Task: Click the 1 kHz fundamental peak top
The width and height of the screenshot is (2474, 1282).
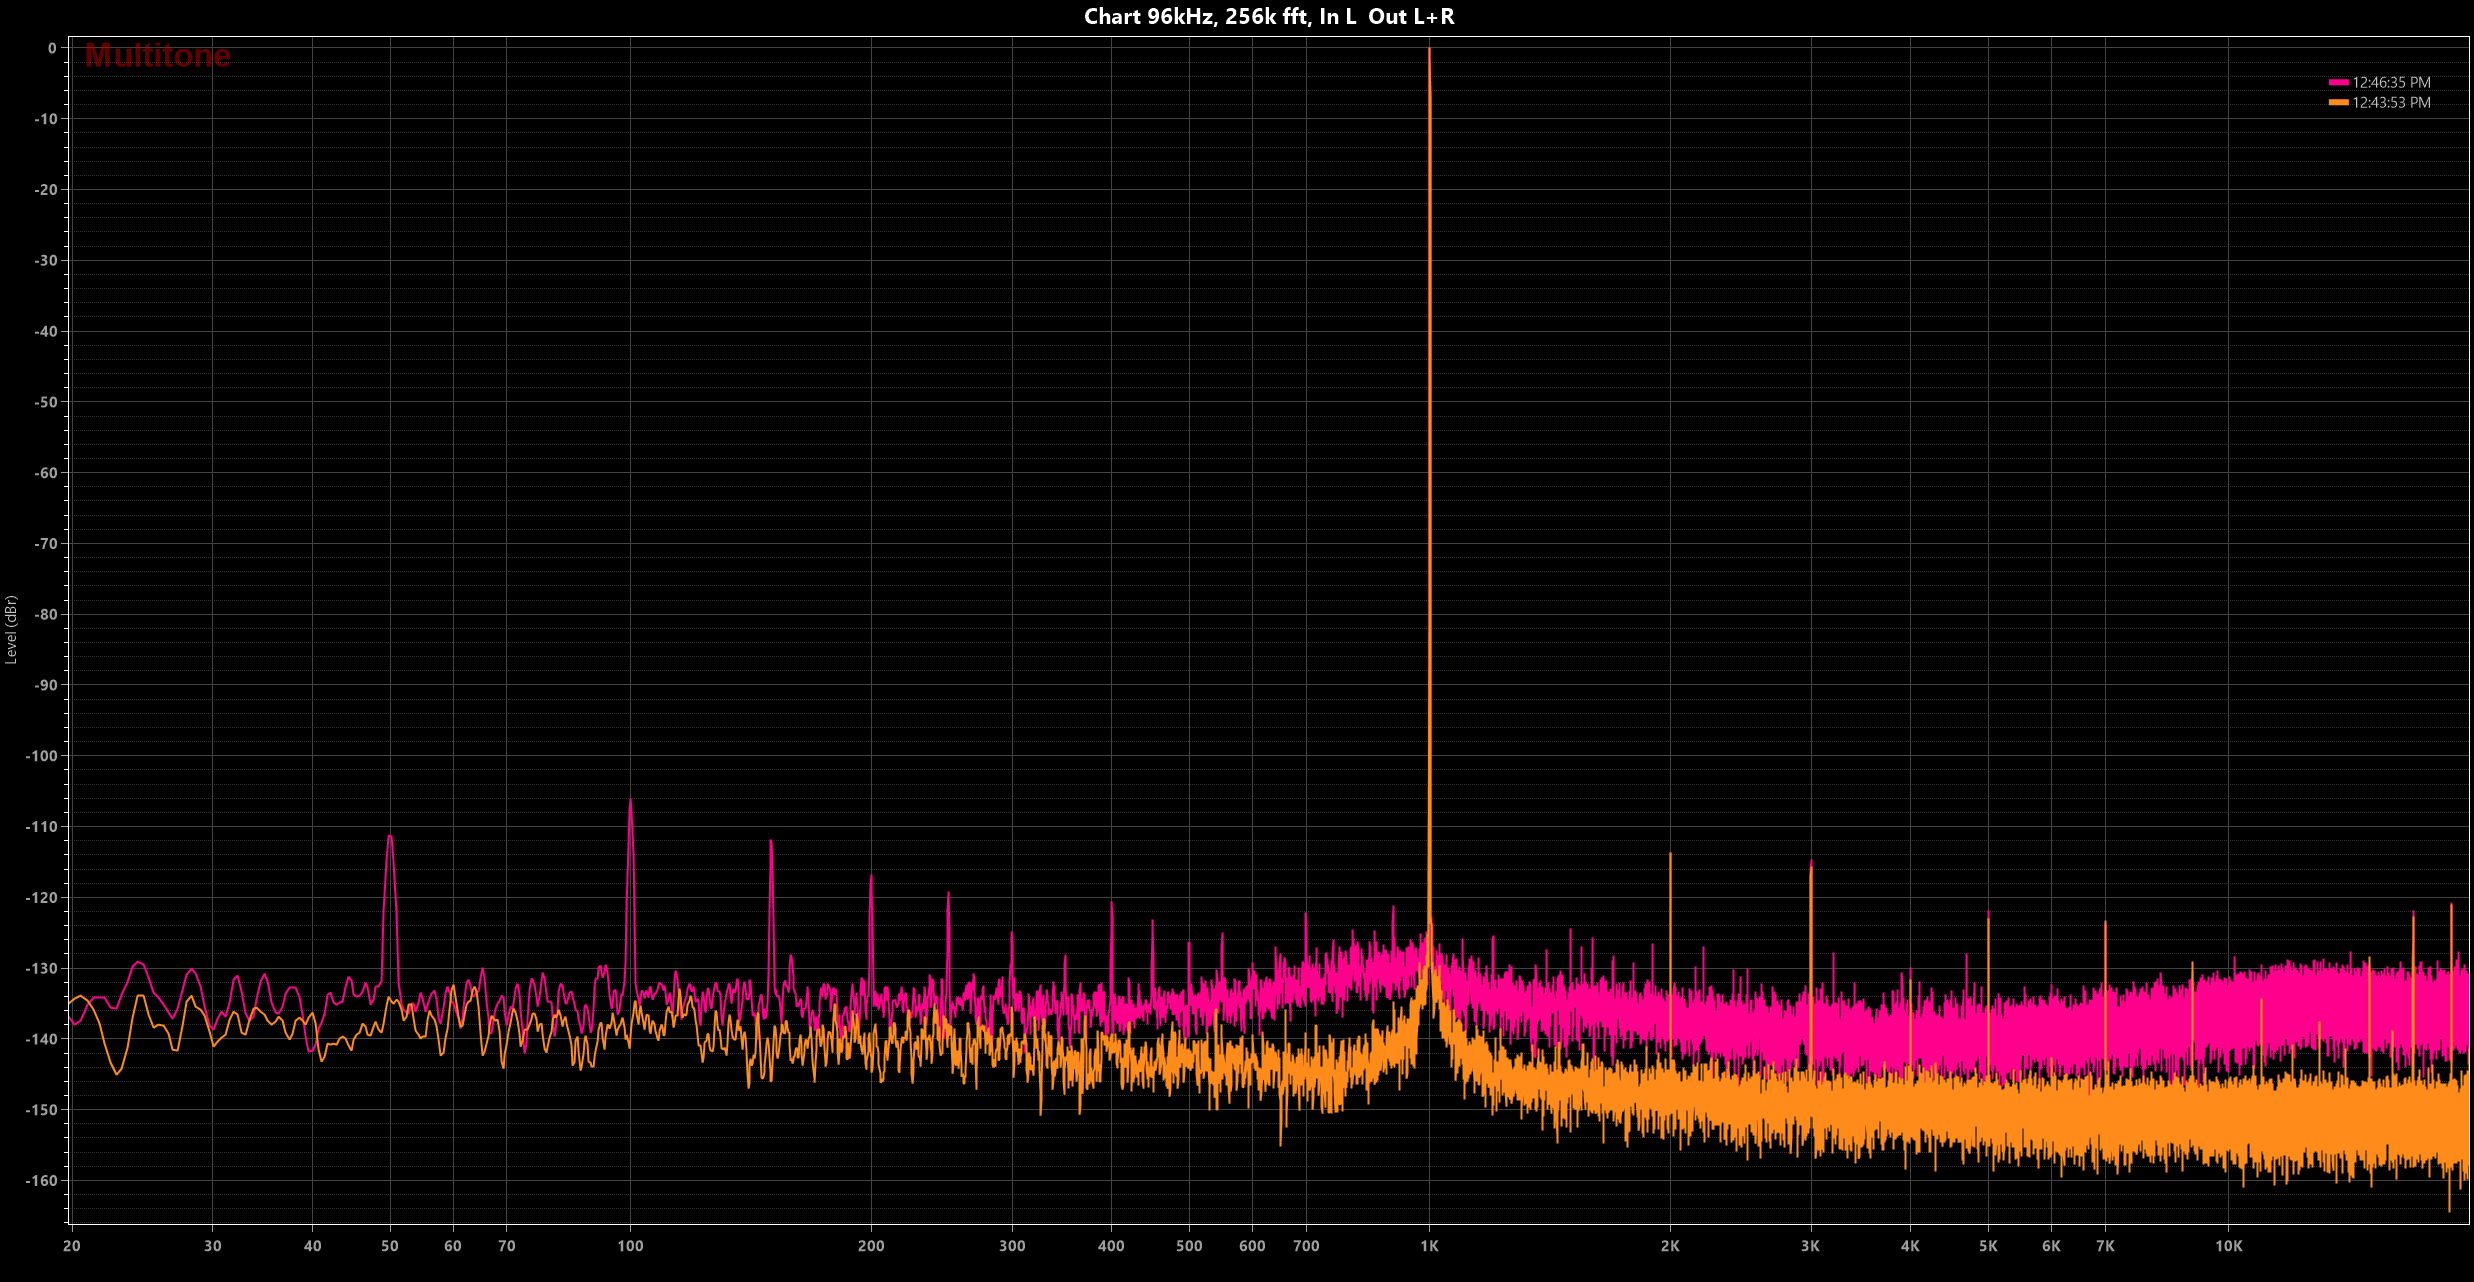Action: coord(1429,50)
